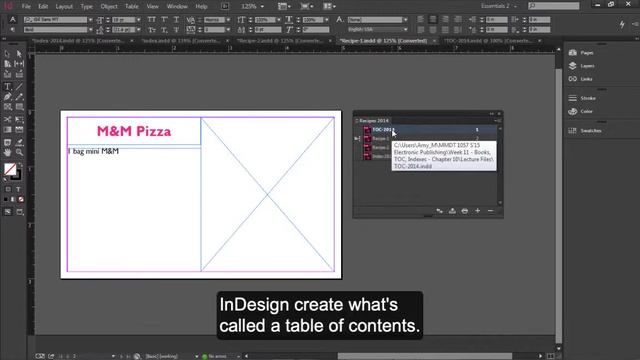Open the Type menu
This screenshot has width=640, height=360.
87,7
